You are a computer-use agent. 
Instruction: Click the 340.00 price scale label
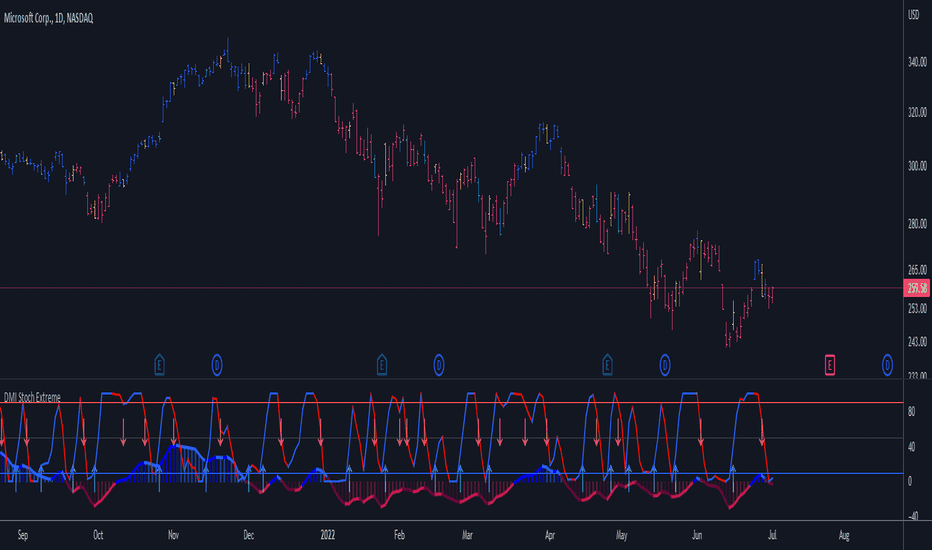917,62
